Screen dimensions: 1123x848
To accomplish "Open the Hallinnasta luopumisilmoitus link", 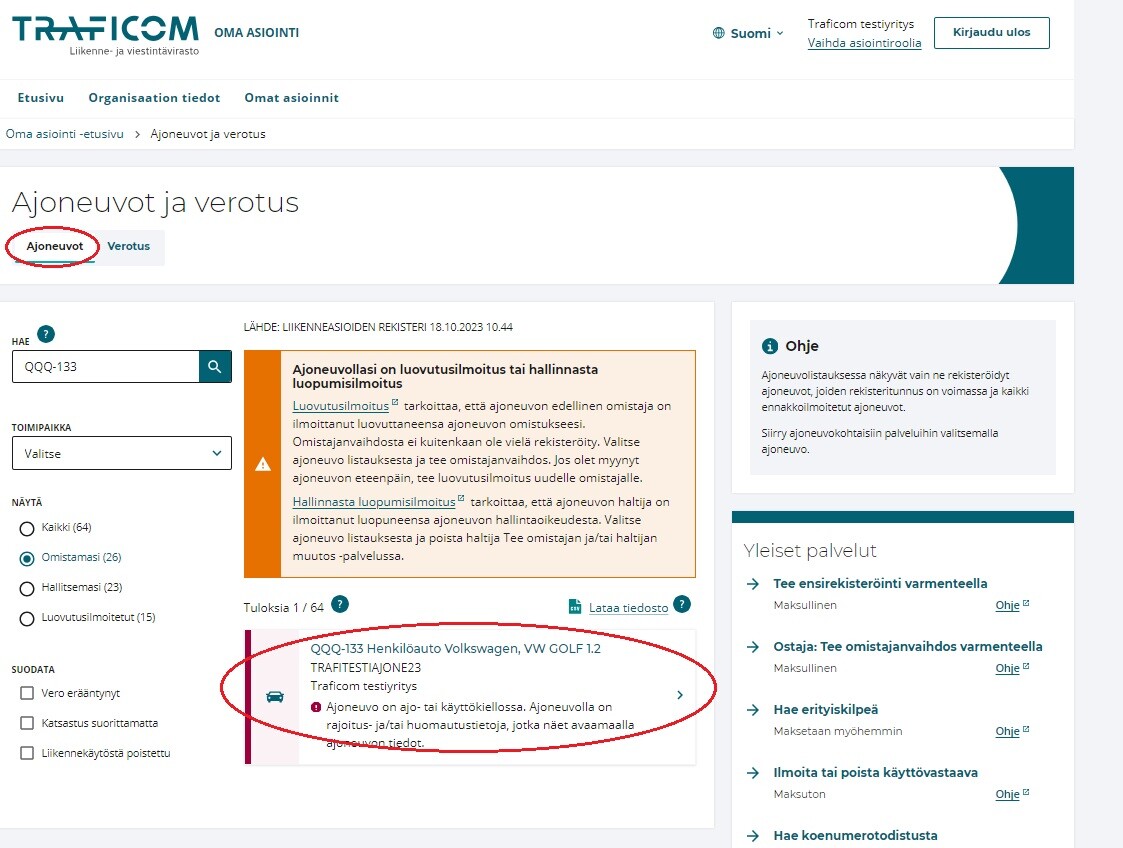I will (x=374, y=502).
